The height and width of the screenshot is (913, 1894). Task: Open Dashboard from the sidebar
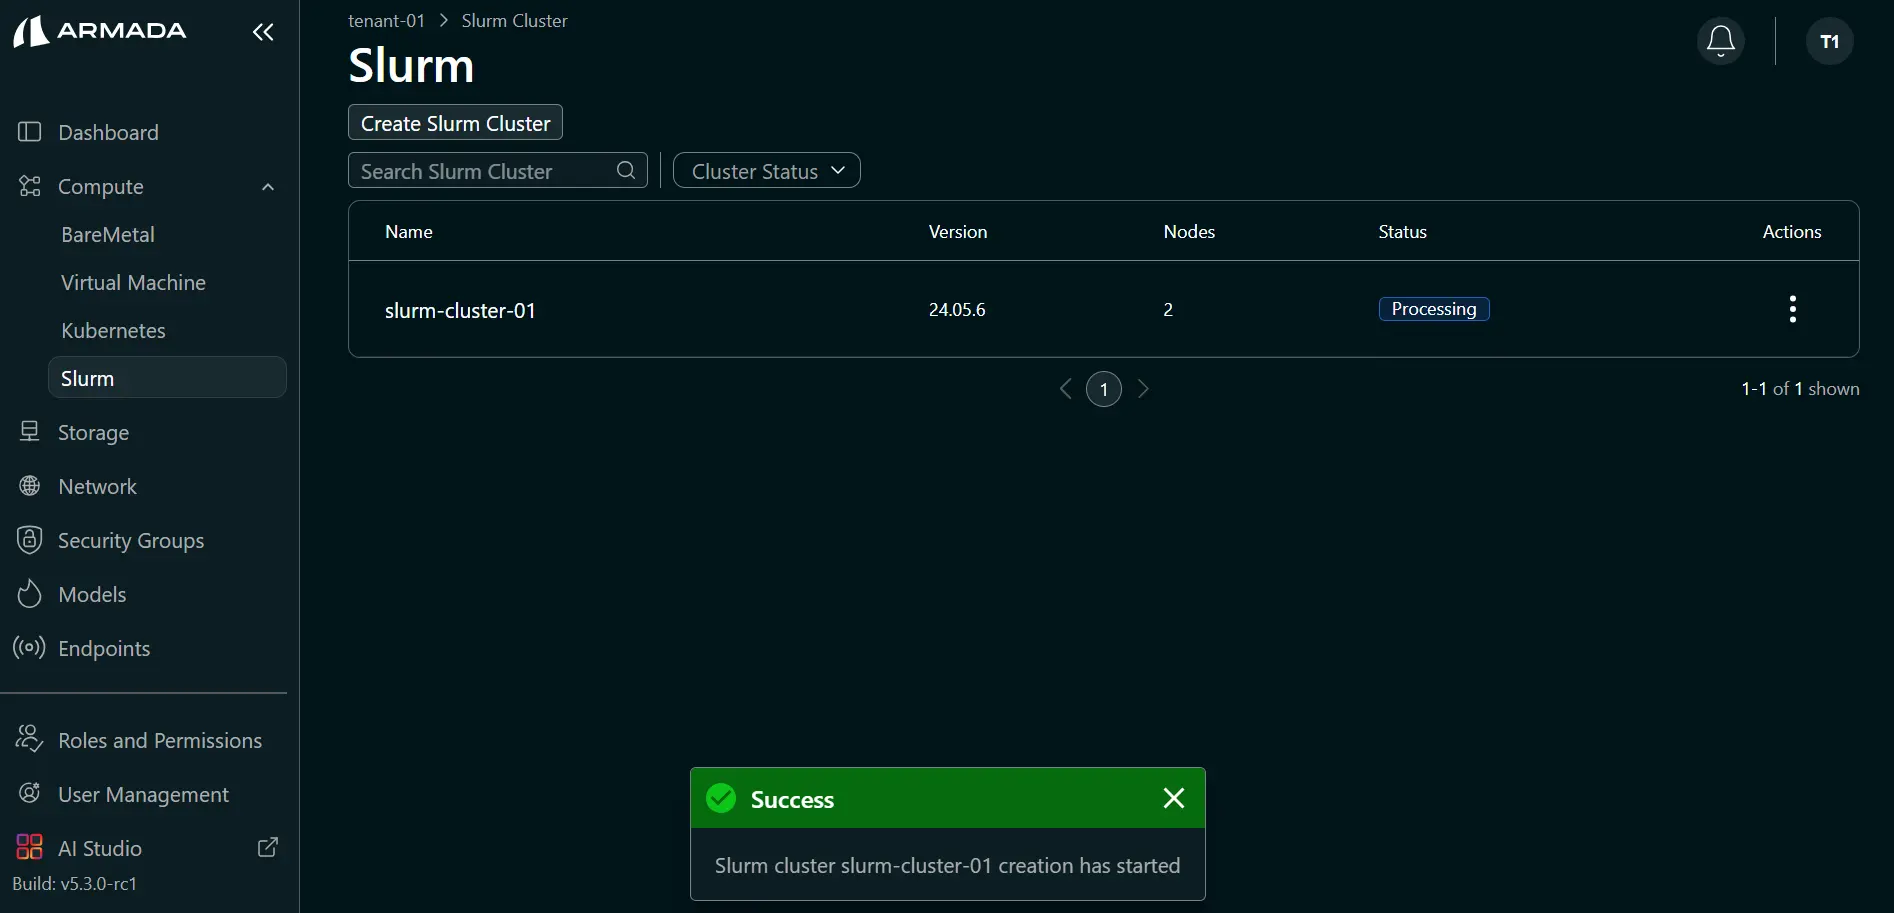click(108, 132)
